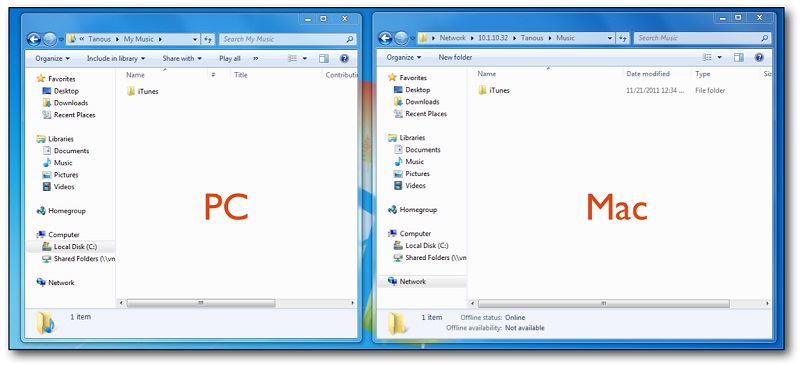Change view icon in Mac window
The width and height of the screenshot is (800, 365).
707,58
